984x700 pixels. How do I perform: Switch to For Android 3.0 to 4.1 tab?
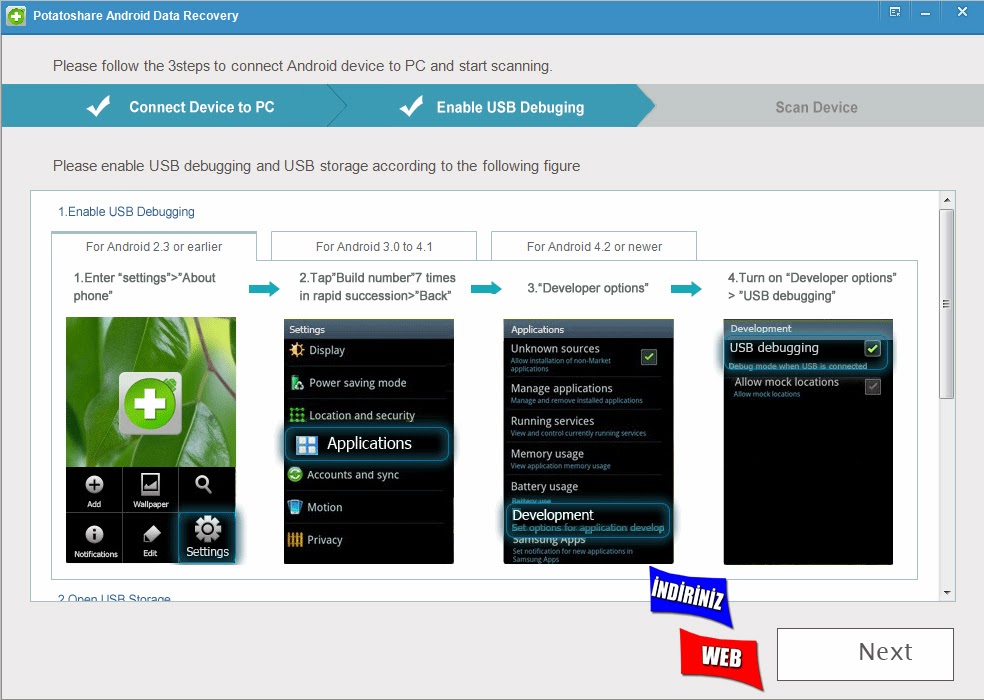pos(373,246)
